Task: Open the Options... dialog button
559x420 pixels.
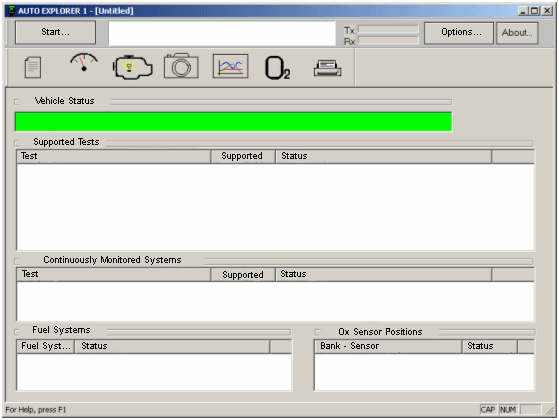Action: click(458, 33)
